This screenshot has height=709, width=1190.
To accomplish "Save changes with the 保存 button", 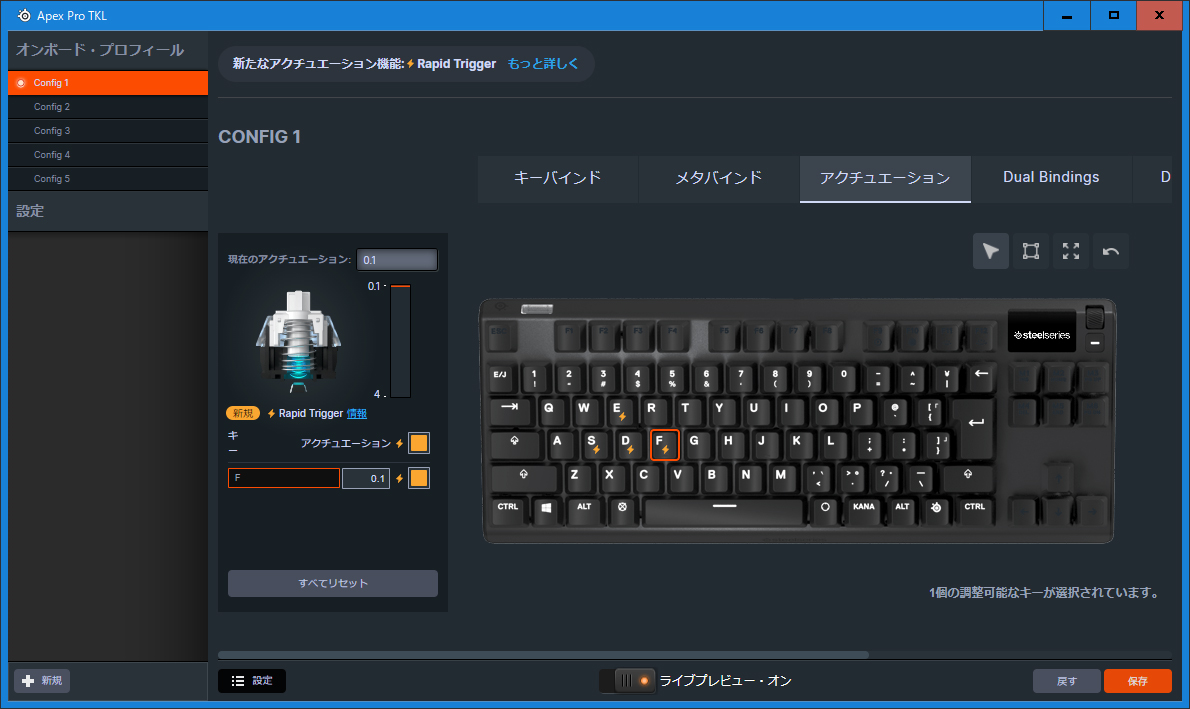I will pos(1138,681).
